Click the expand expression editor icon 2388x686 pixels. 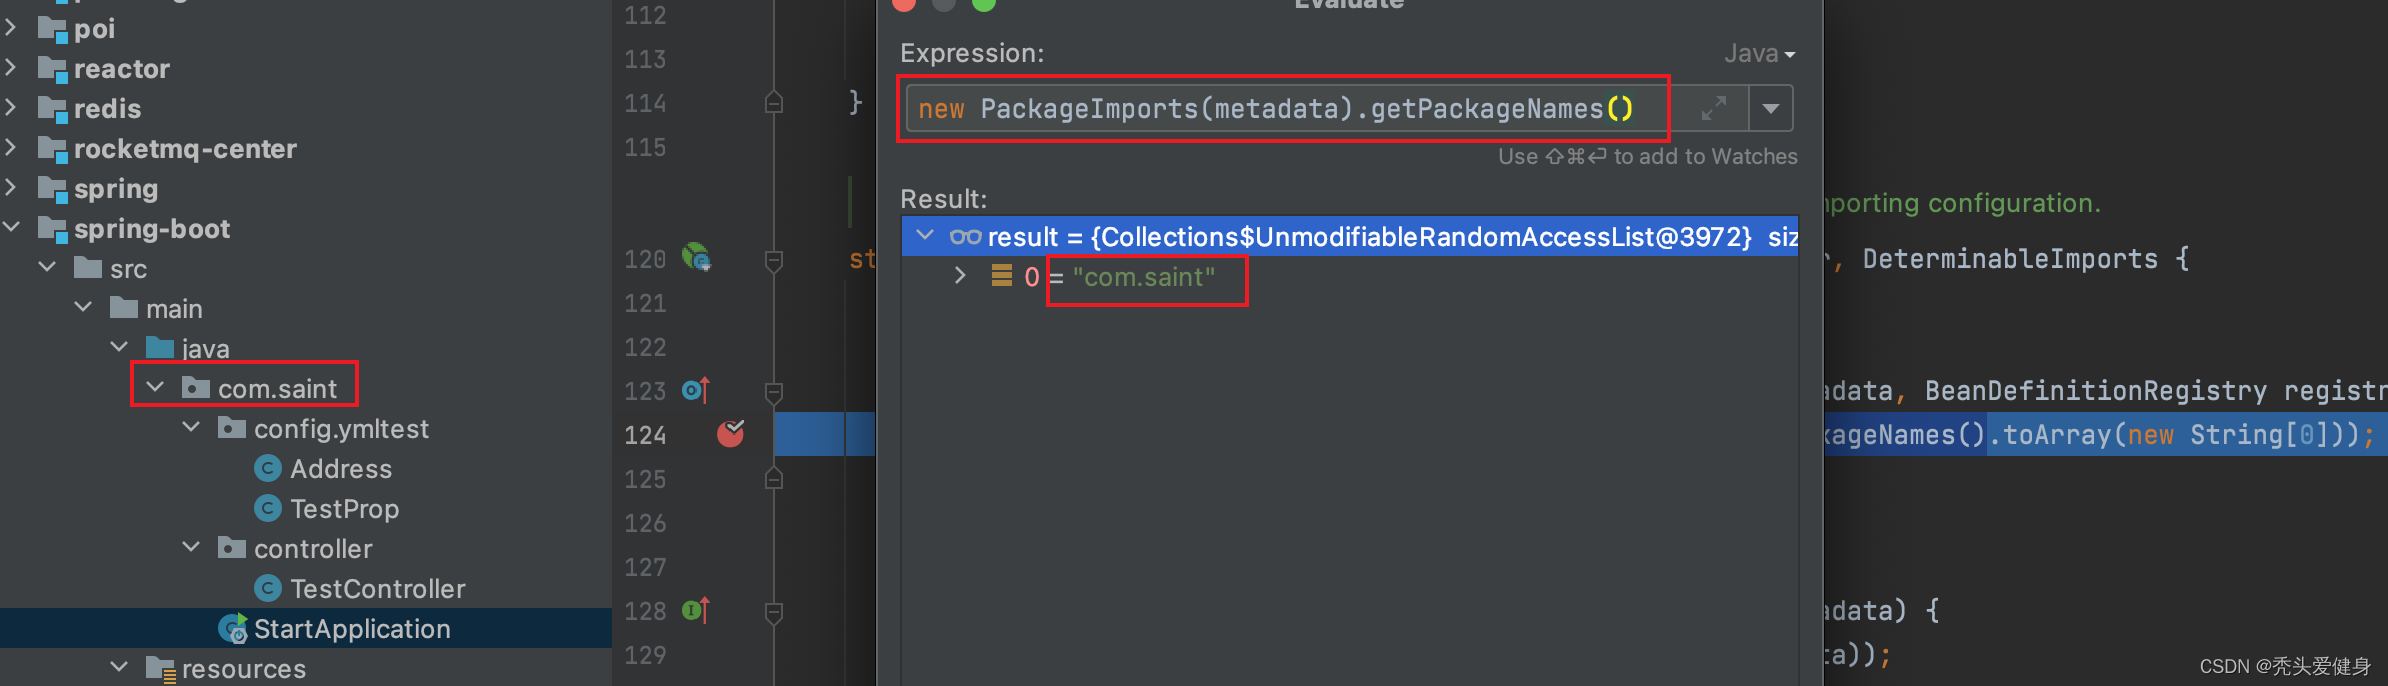click(1713, 108)
